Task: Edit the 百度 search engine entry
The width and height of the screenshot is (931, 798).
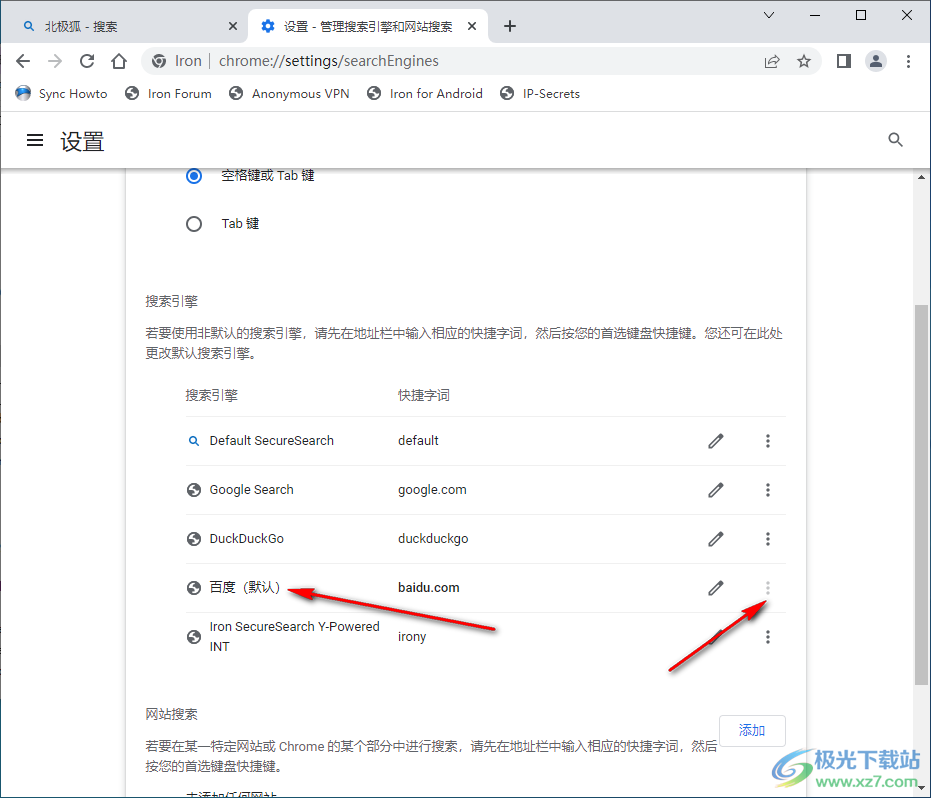Action: click(715, 588)
